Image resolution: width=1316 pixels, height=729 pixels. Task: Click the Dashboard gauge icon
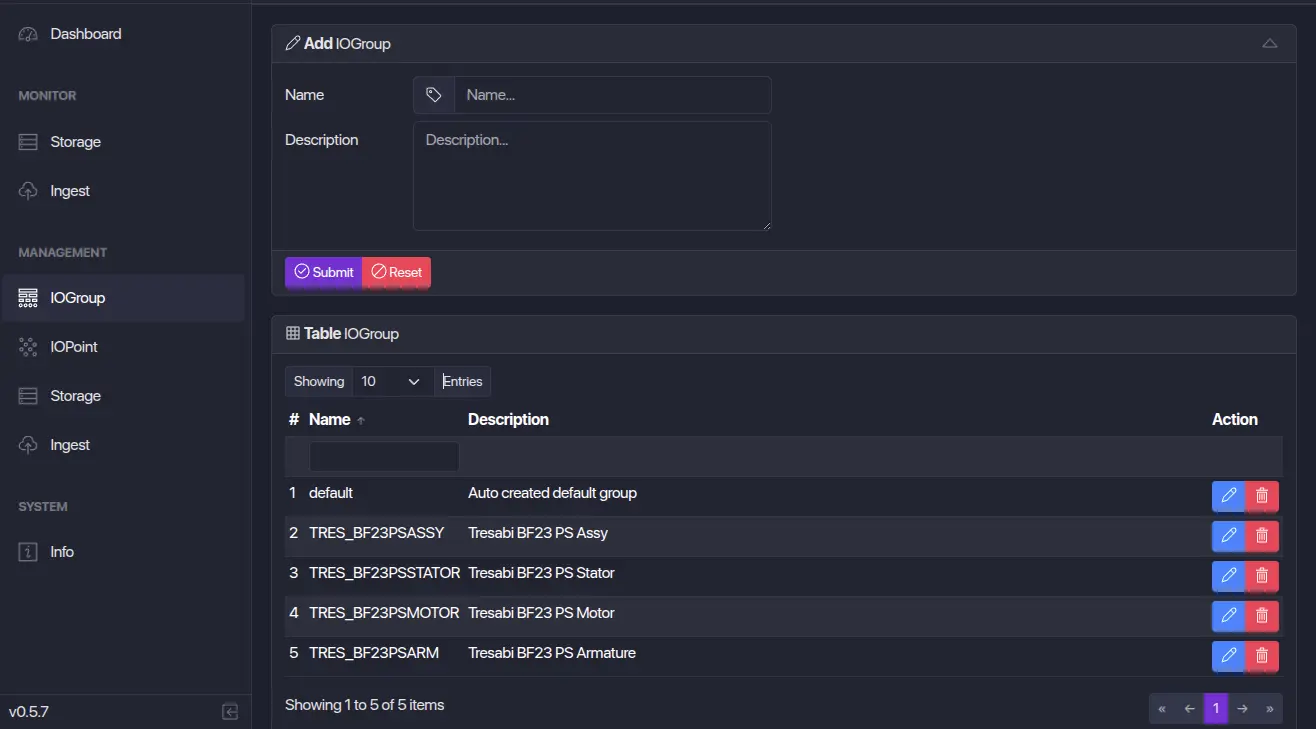tap(28, 34)
